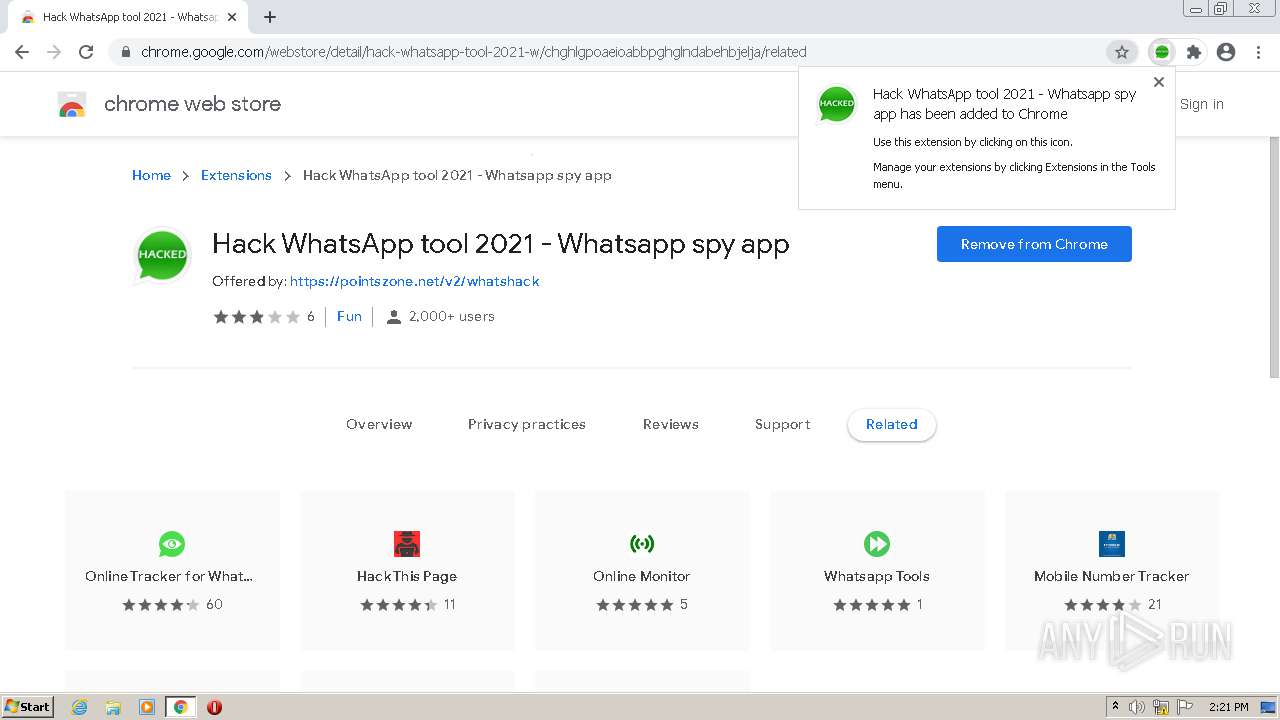Open a new browser tab with plus
Image resolution: width=1280 pixels, height=720 pixels.
click(x=270, y=17)
